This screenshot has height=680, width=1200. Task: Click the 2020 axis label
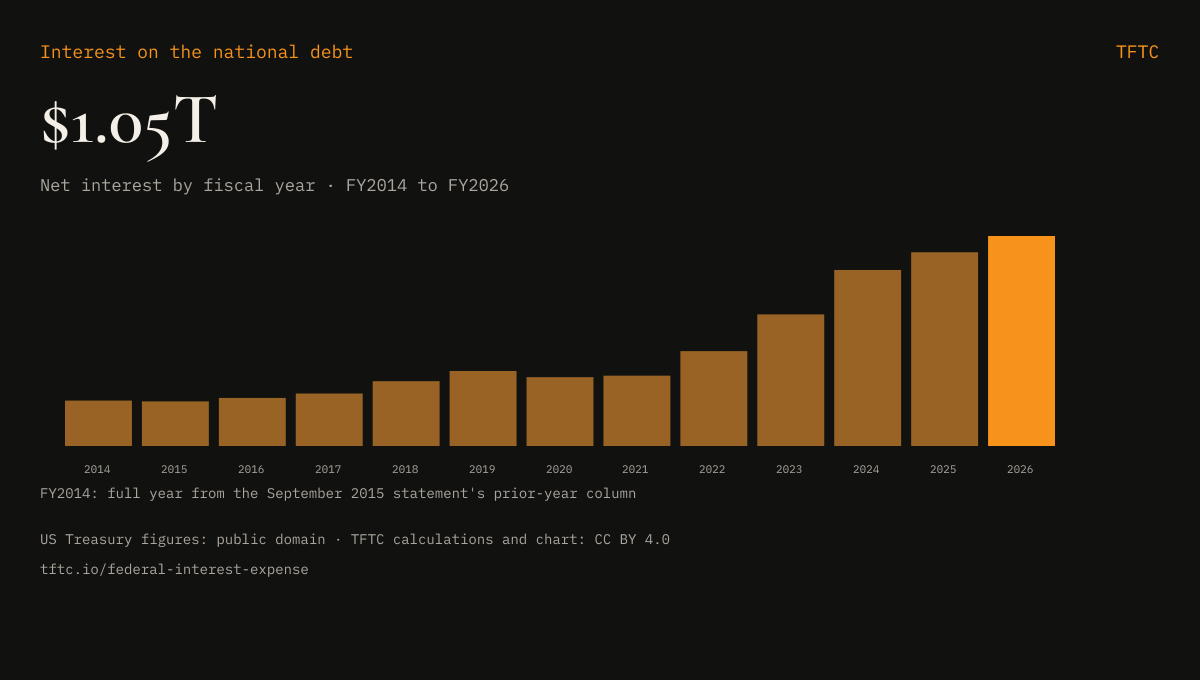tap(560, 469)
